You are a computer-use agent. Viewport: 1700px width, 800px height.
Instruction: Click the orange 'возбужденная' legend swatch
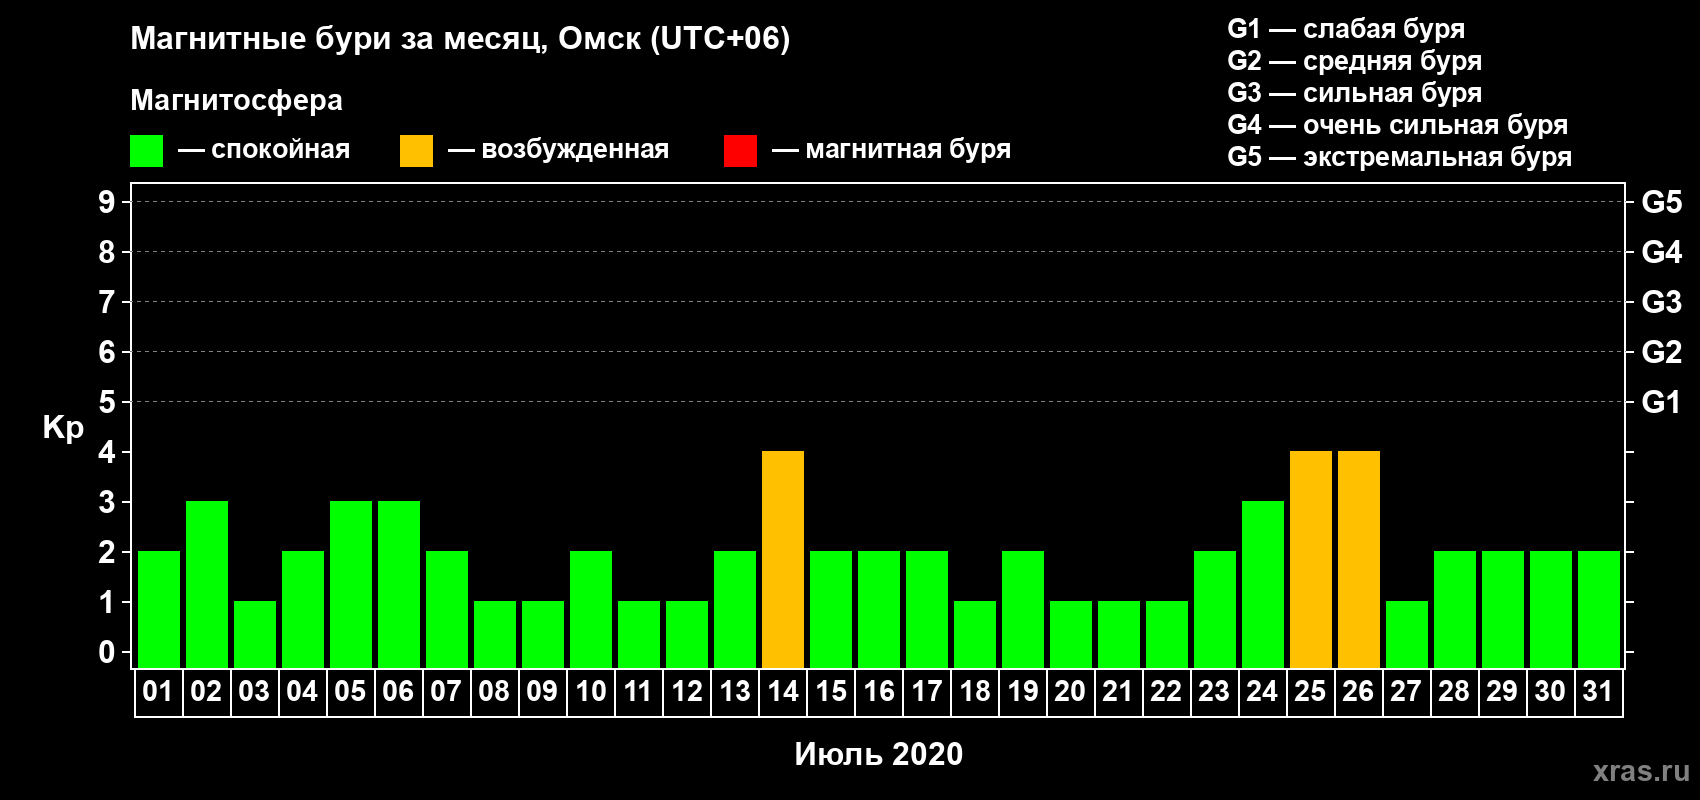(x=416, y=151)
